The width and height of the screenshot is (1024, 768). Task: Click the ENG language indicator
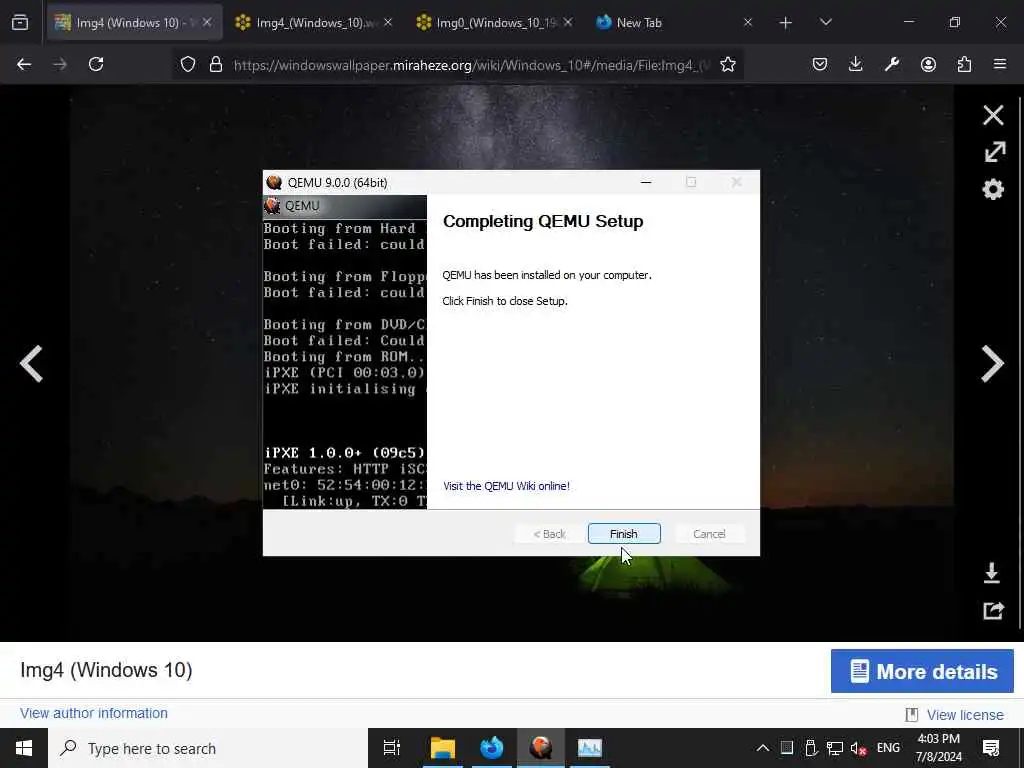[888, 748]
